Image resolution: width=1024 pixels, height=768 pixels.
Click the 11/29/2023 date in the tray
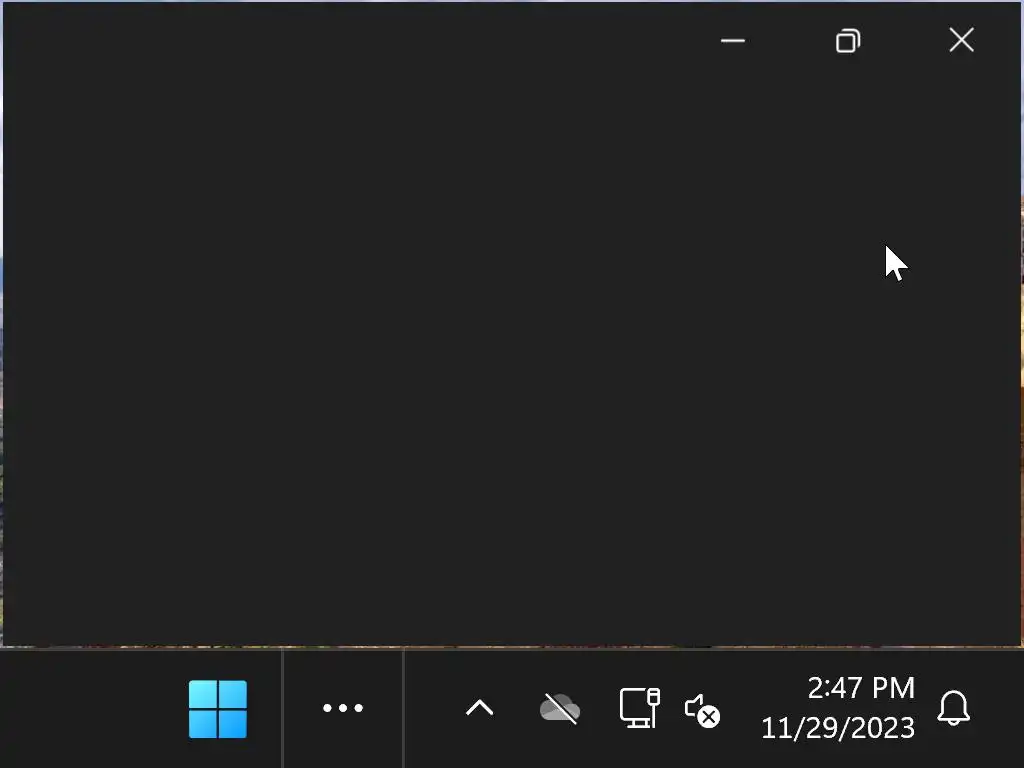[838, 728]
